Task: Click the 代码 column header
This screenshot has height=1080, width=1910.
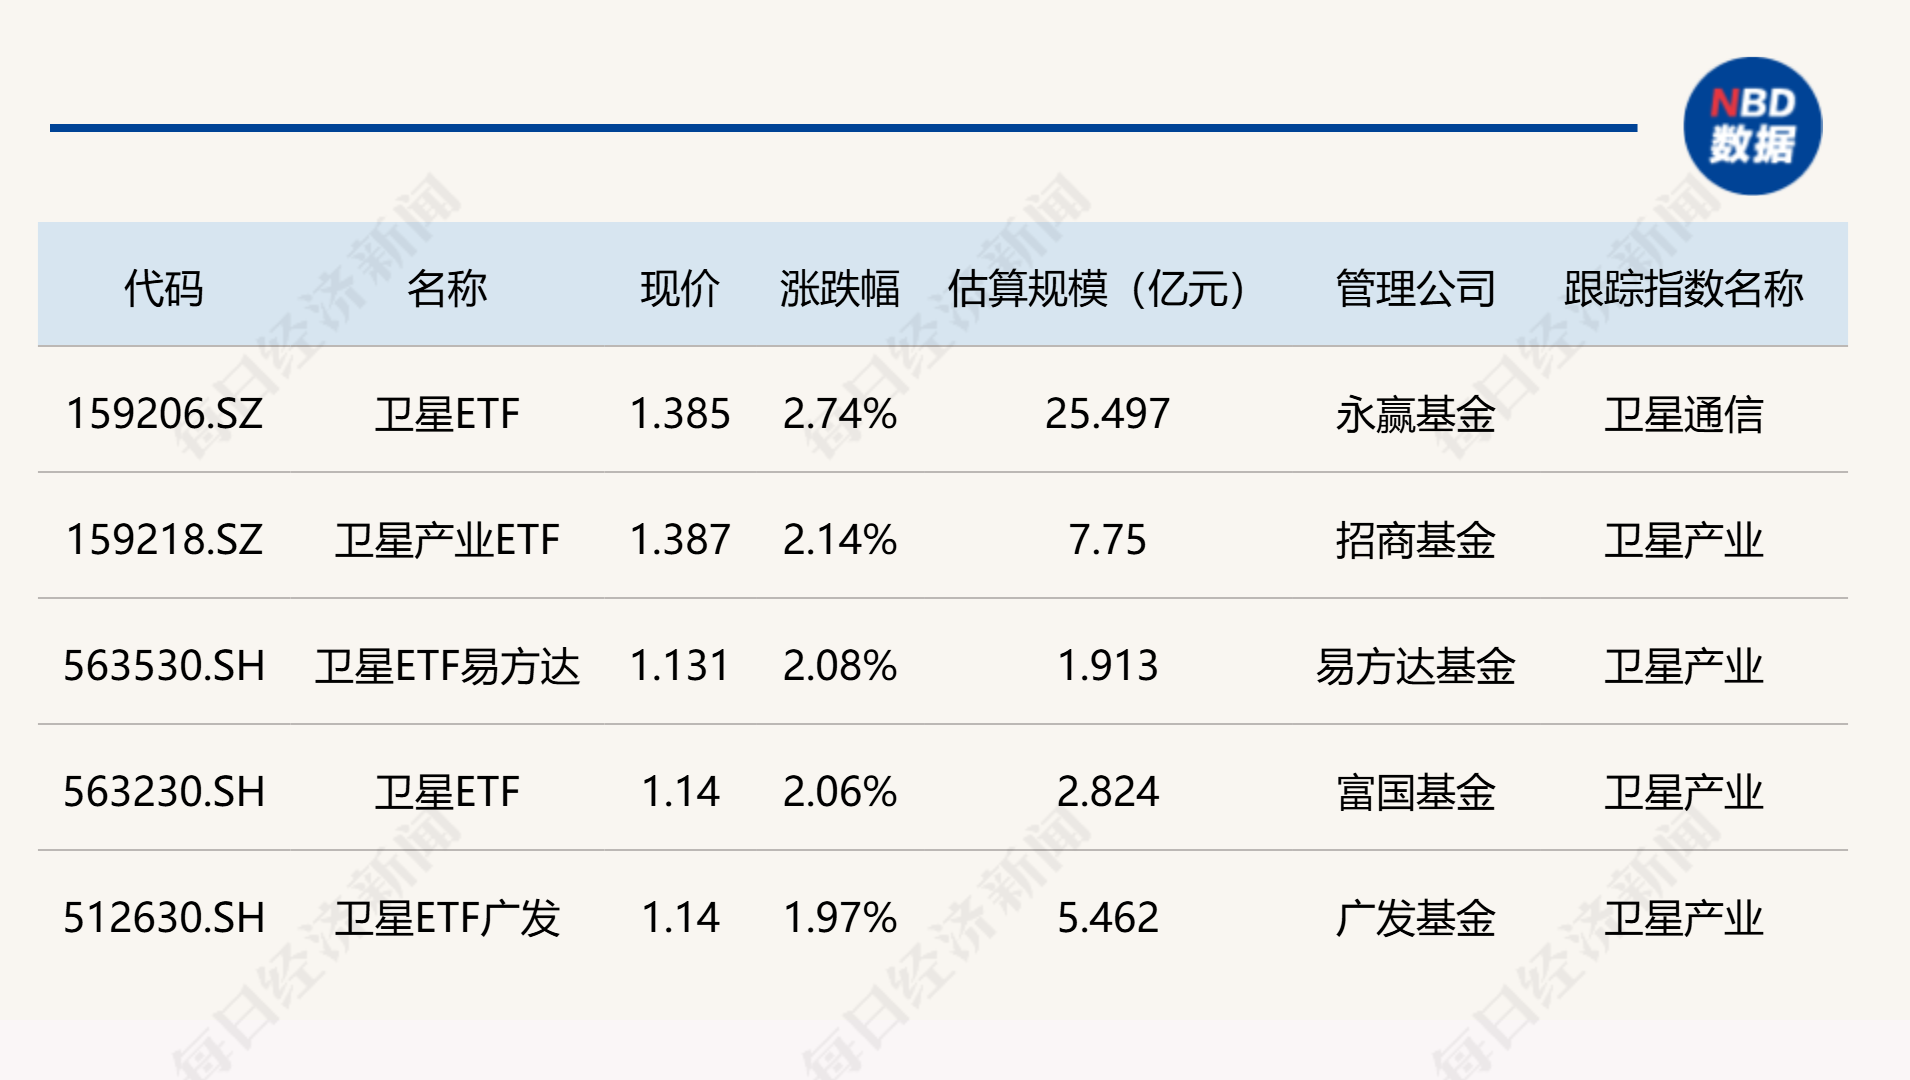Action: [x=163, y=289]
